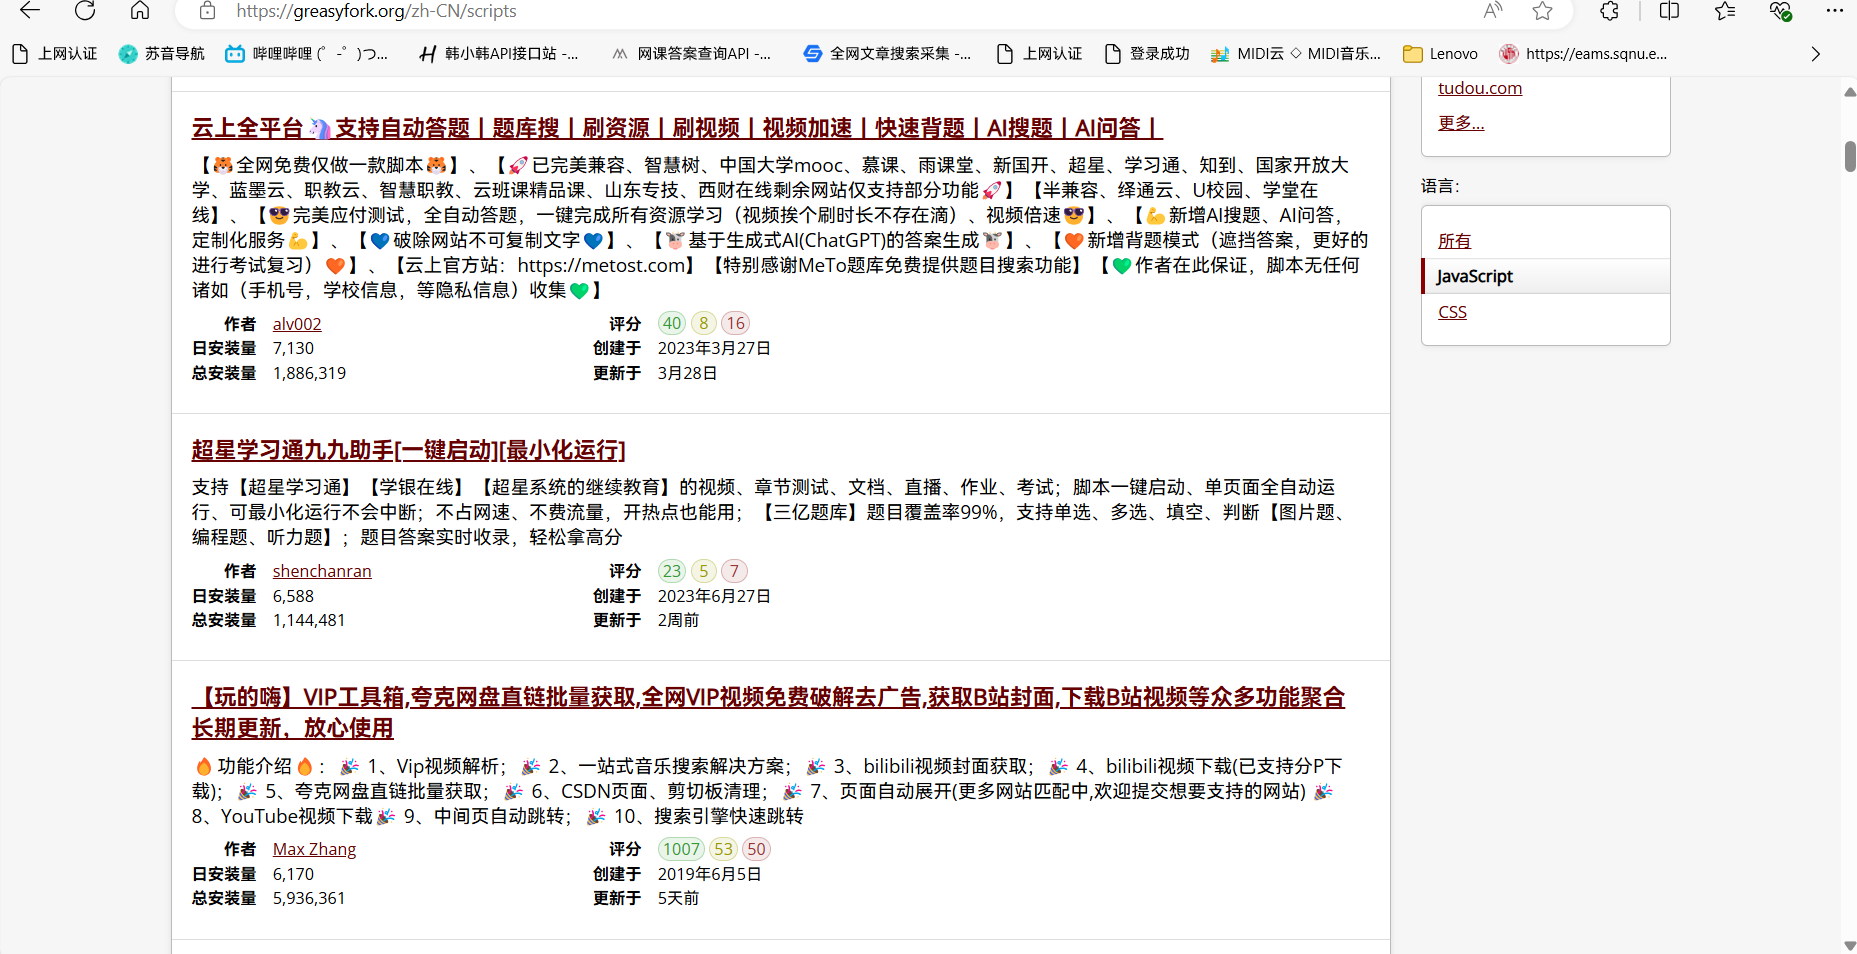Screen dimensions: 1857x954
Task: Expand the bookmarks bar overflow chevron
Action: point(1815,54)
